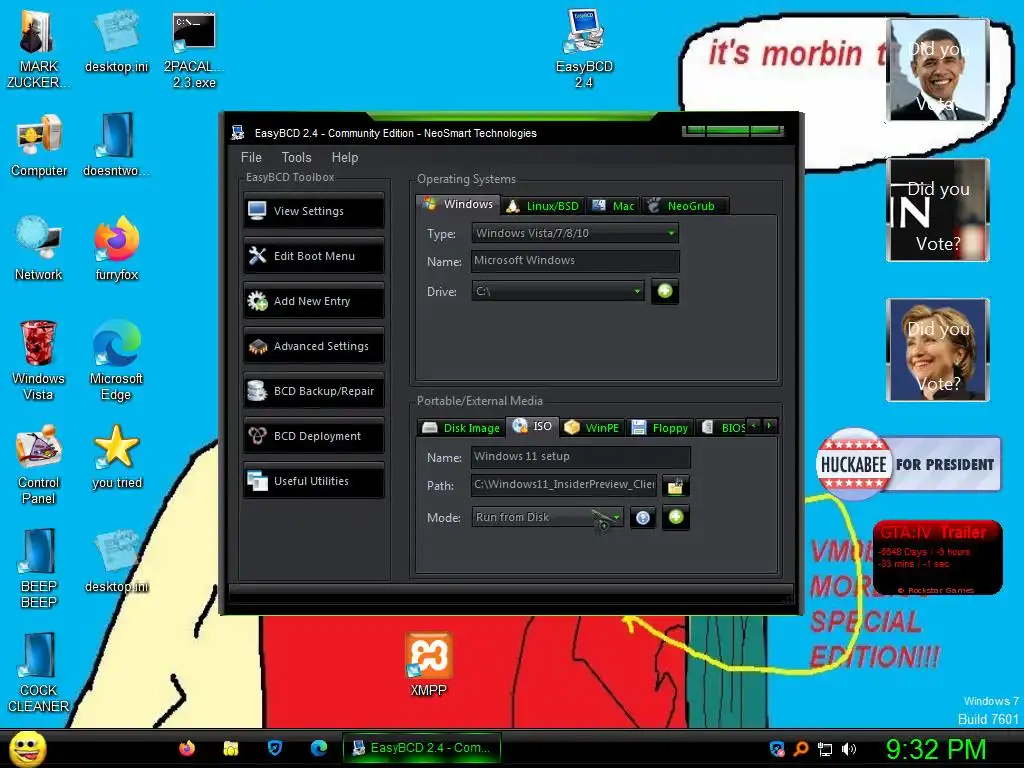Open the smiley face Start button
1024x768 pixels.
pos(28,748)
